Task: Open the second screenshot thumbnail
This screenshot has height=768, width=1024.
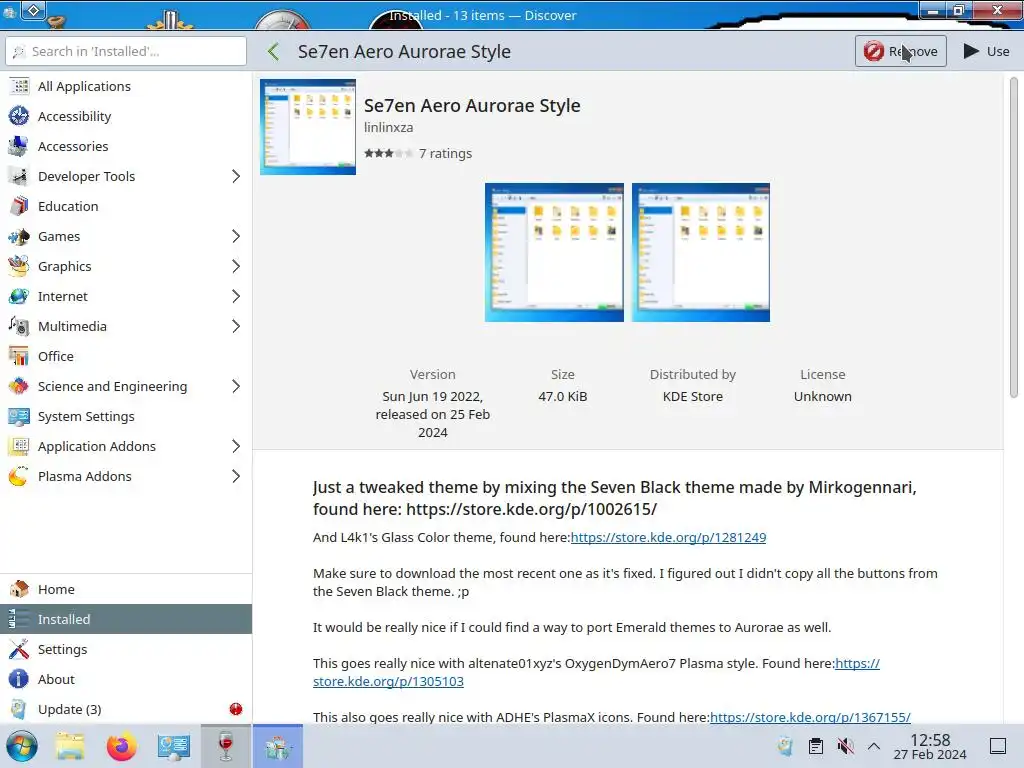Action: coord(701,252)
